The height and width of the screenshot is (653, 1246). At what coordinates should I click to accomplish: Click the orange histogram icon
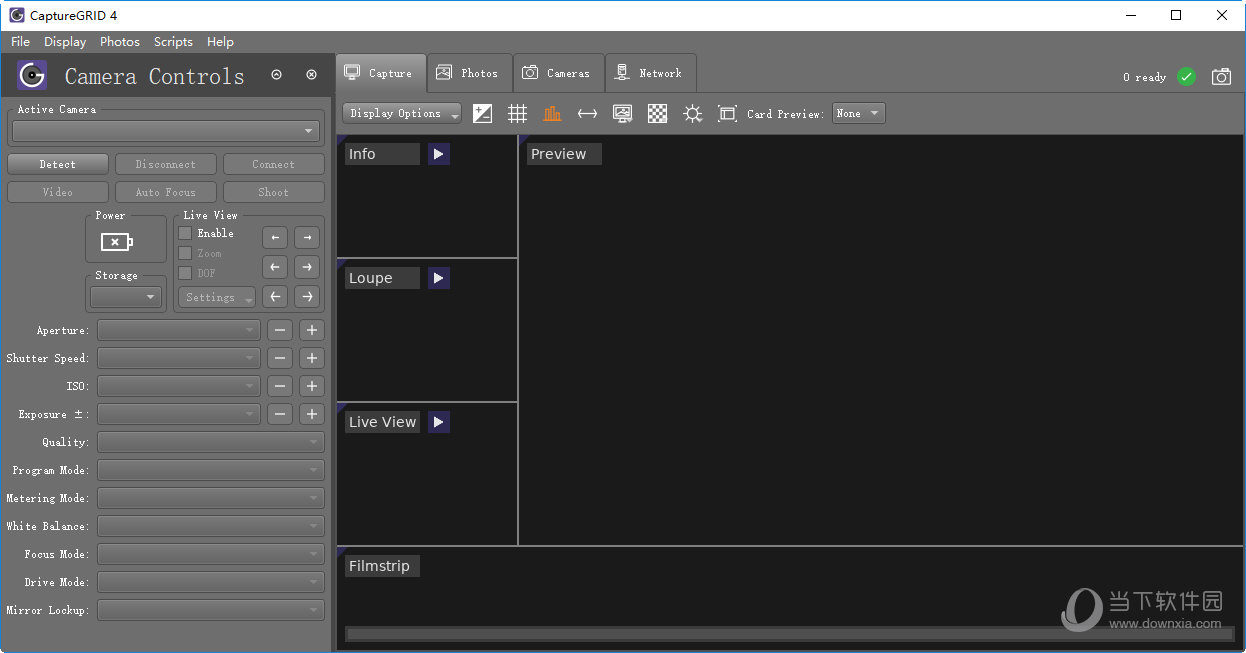pos(552,114)
